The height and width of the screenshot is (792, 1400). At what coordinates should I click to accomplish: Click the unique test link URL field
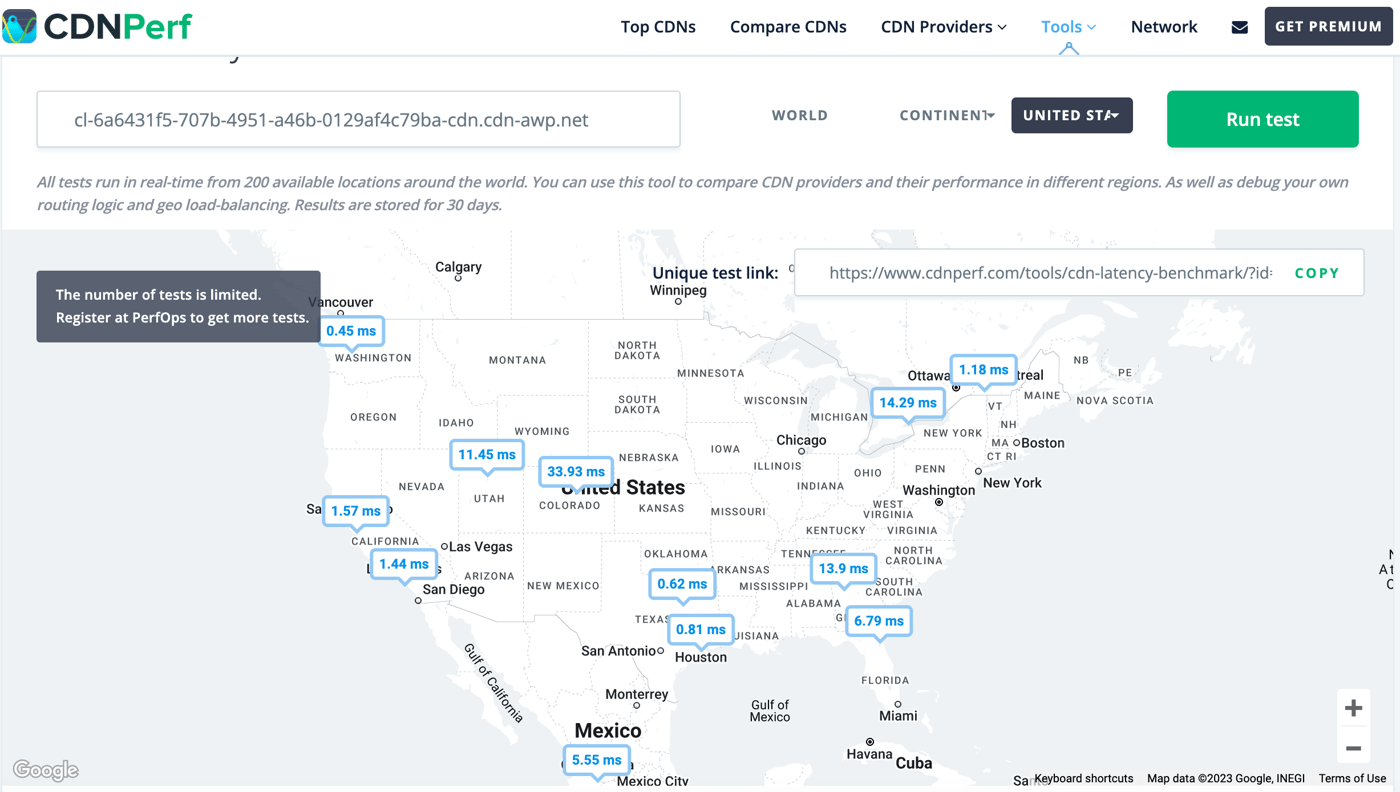(1050, 273)
